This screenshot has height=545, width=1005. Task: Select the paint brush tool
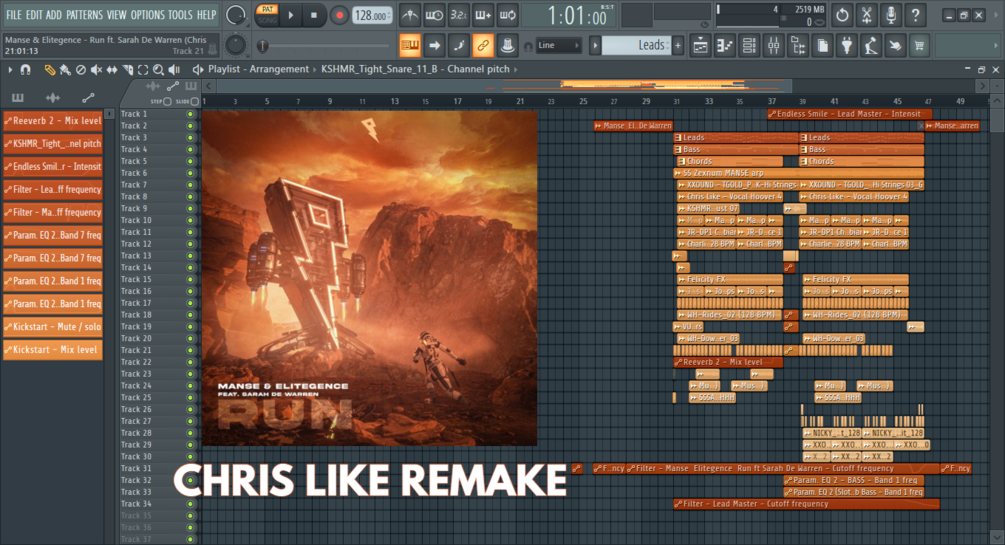pos(65,69)
